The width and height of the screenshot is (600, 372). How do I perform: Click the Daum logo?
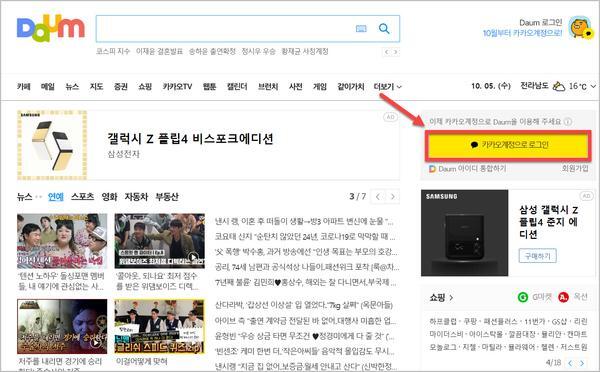point(51,28)
